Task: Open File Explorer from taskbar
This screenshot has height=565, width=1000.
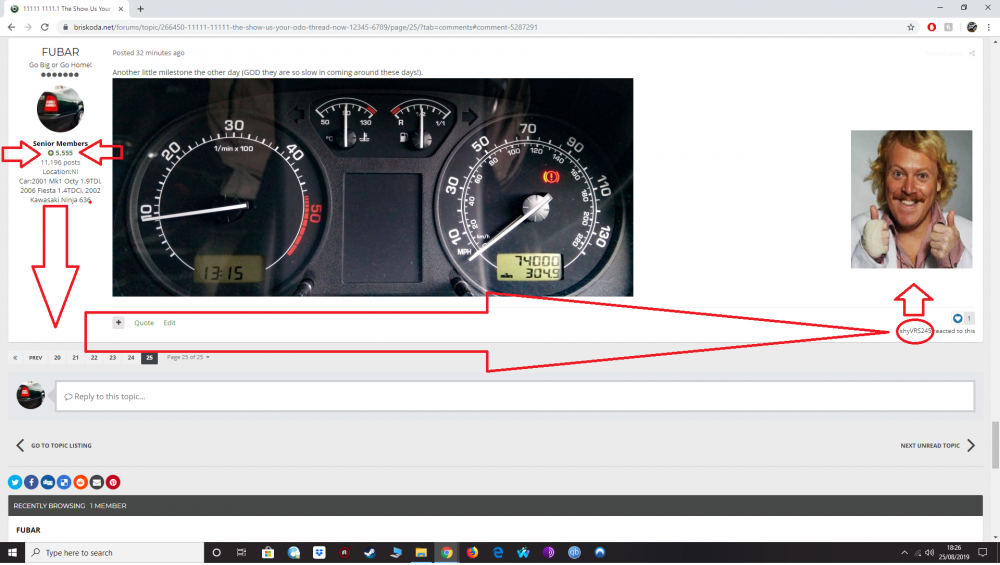Action: [x=421, y=553]
